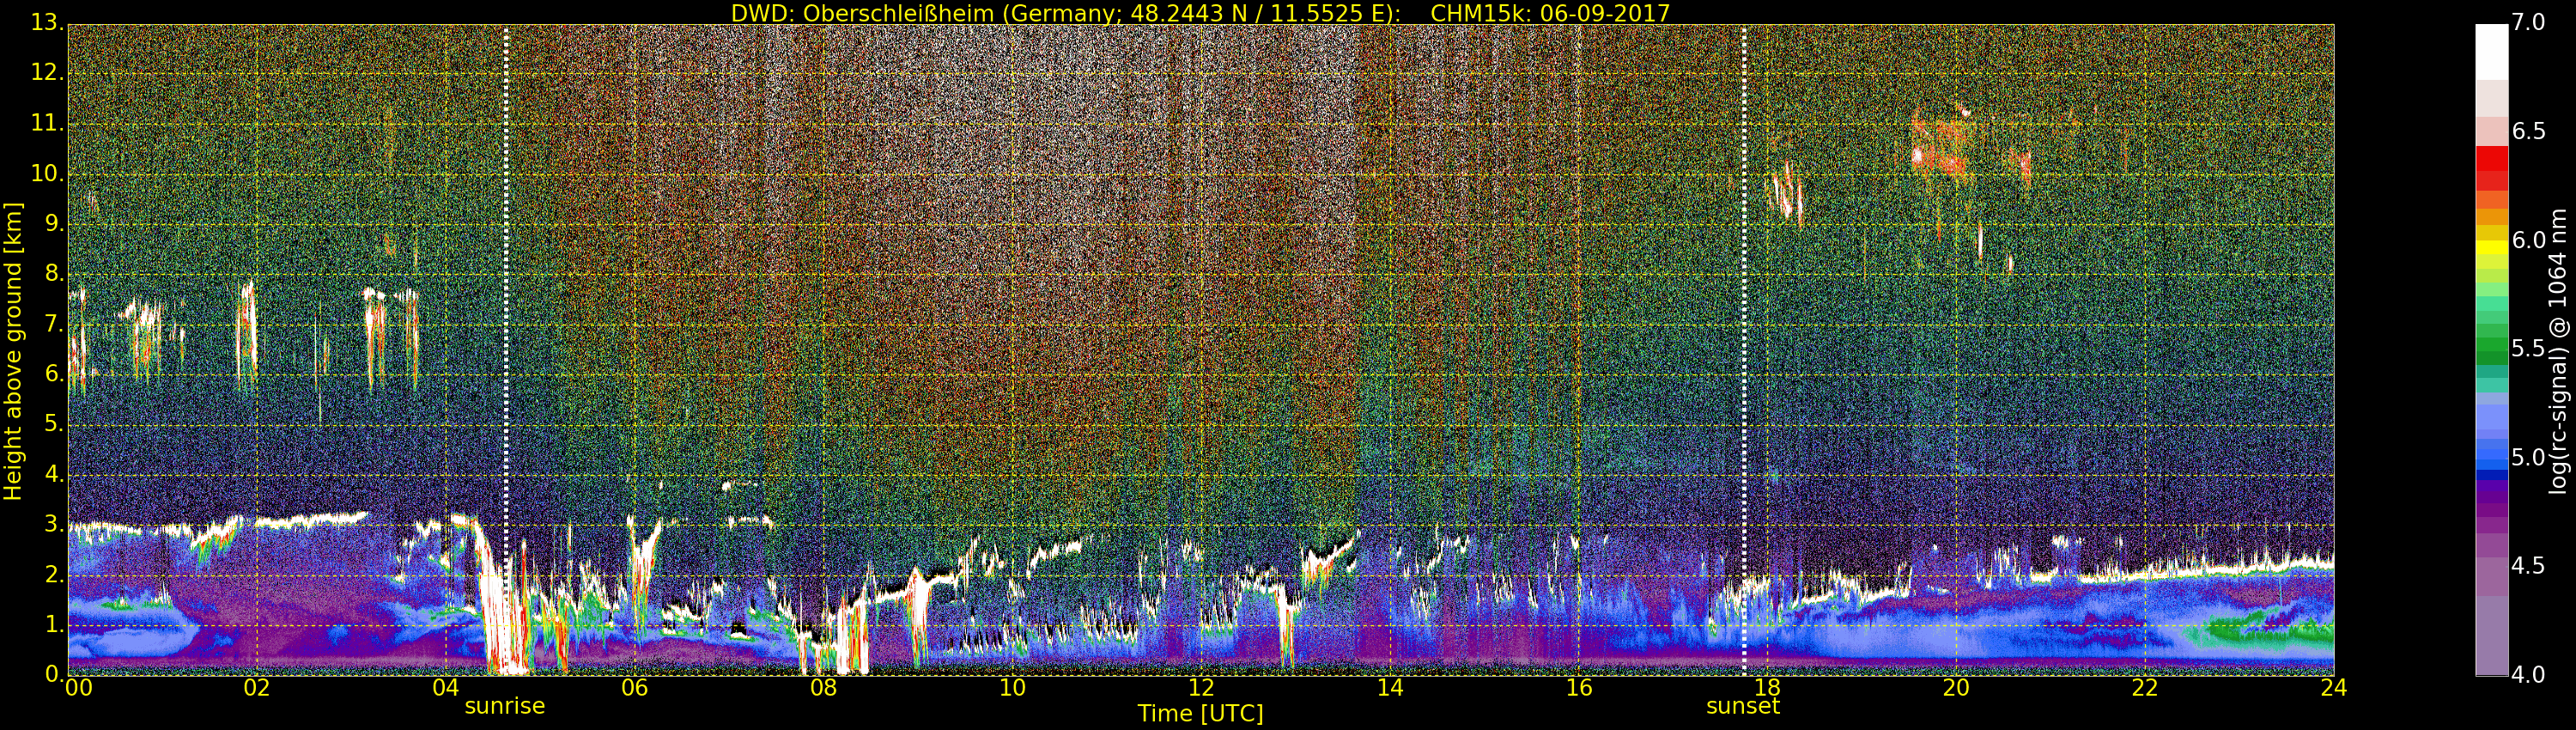The width and height of the screenshot is (2576, 730).
Task: Pick the green band on the colorbar
Action: tap(2491, 350)
